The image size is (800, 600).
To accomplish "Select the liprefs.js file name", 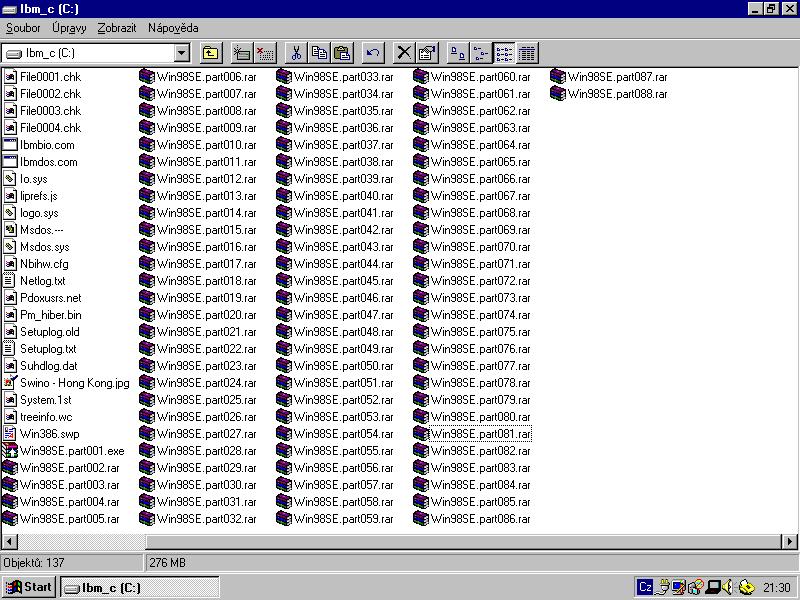I will 38,196.
